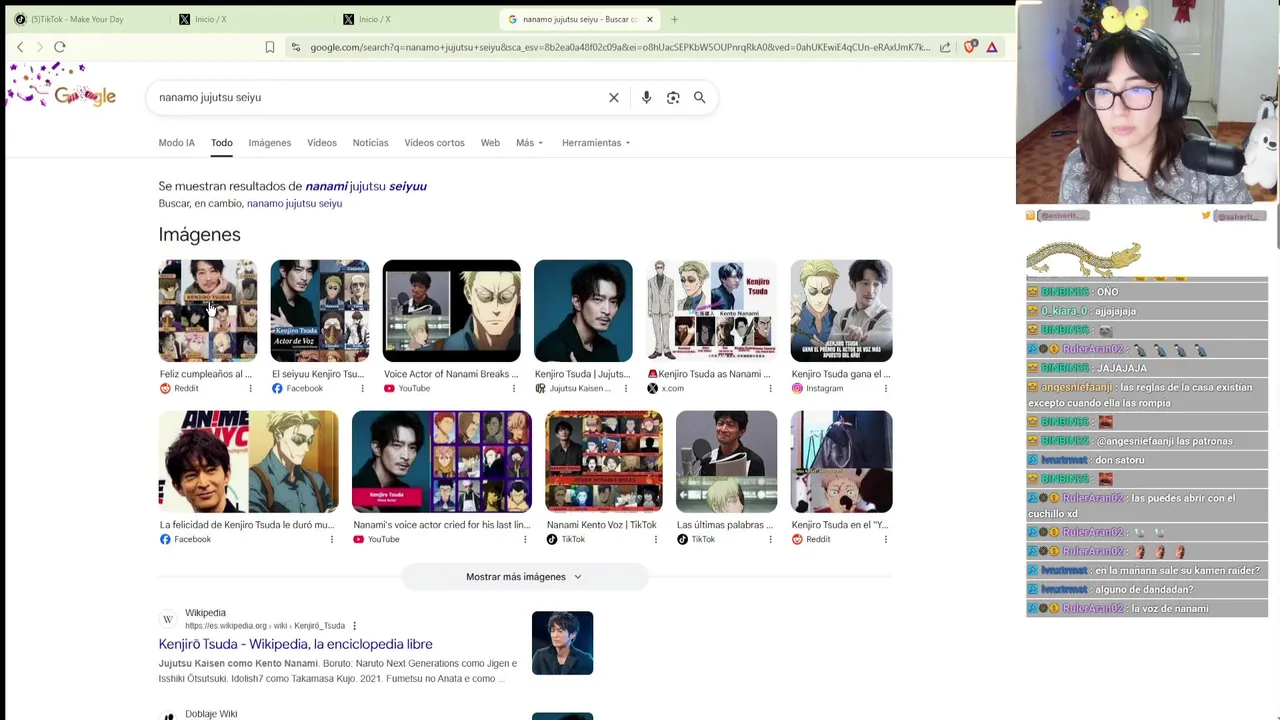Open options for Instagram image result
Viewport: 1280px width, 720px height.
pyautogui.click(x=886, y=388)
